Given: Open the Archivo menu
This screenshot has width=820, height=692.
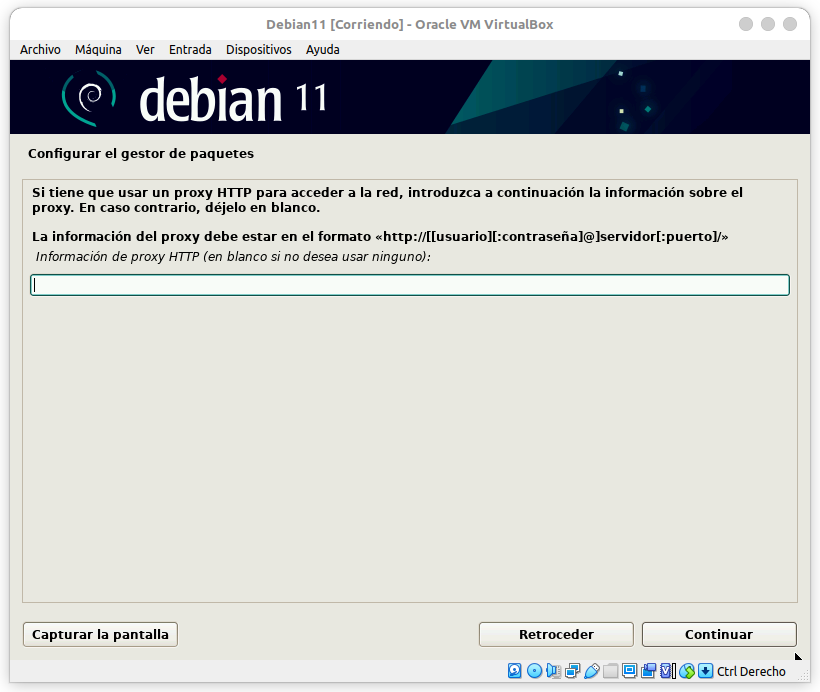Looking at the screenshot, I should tap(40, 50).
